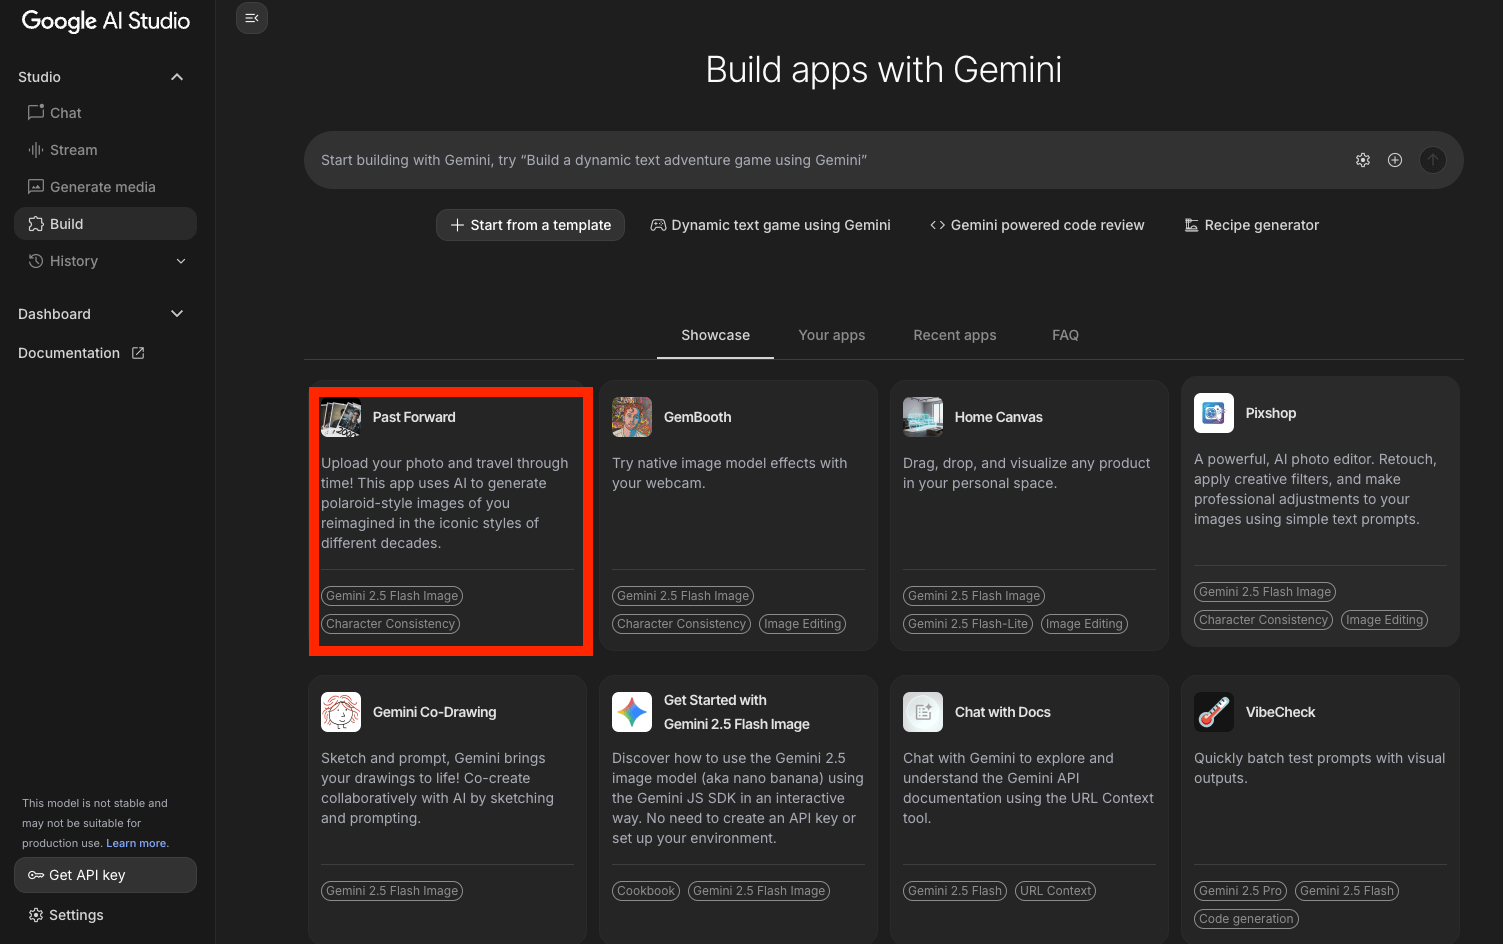Click the Google AI Studio logo
1503x944 pixels.
106,21
